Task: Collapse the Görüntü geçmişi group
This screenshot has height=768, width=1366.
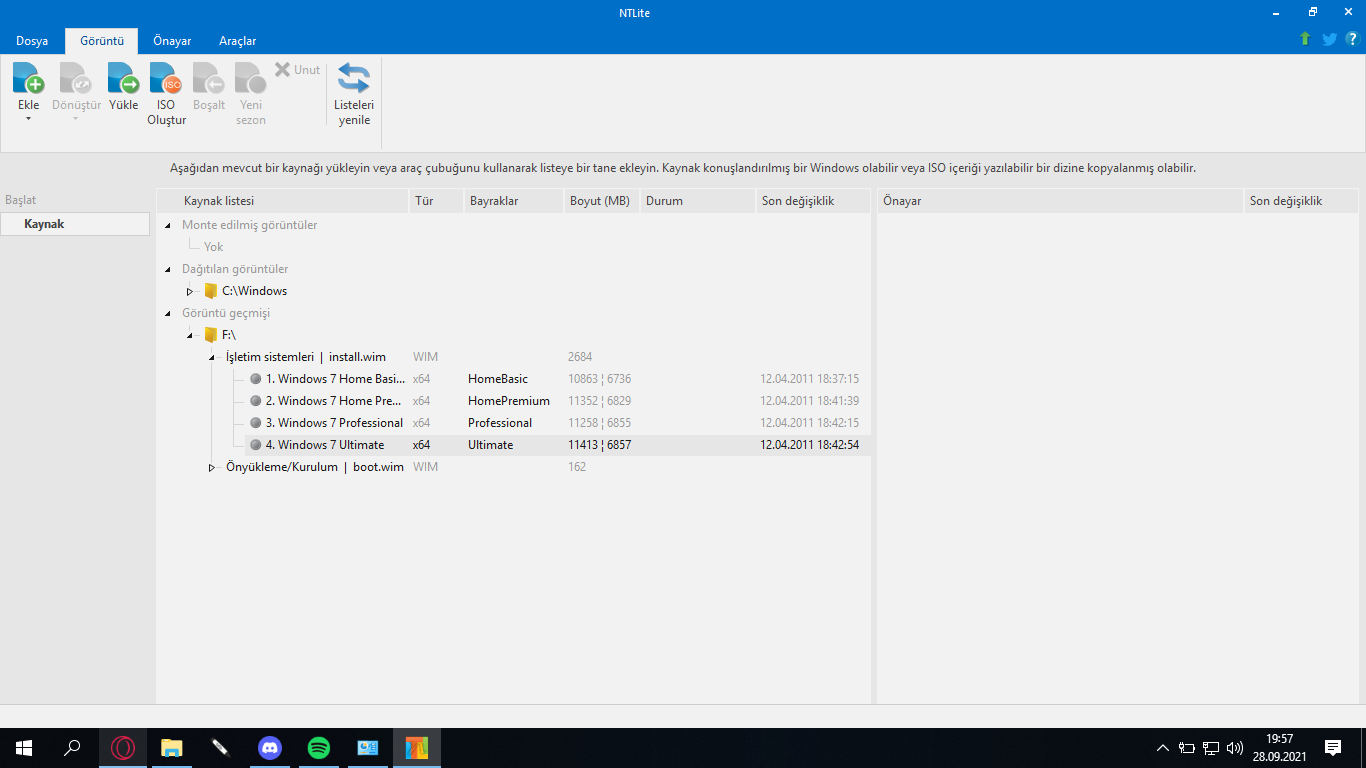Action: (x=168, y=314)
